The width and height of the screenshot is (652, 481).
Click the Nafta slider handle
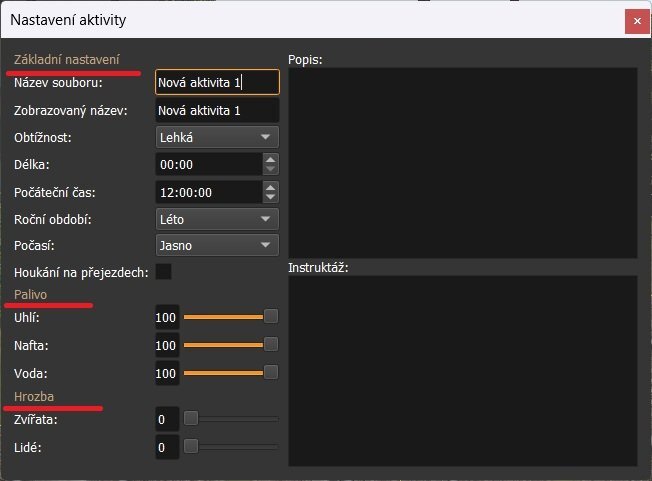(270, 345)
